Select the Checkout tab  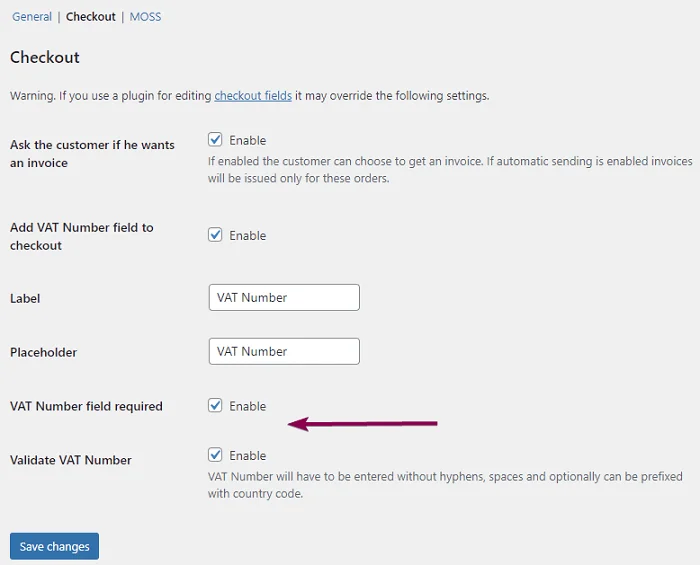[91, 17]
